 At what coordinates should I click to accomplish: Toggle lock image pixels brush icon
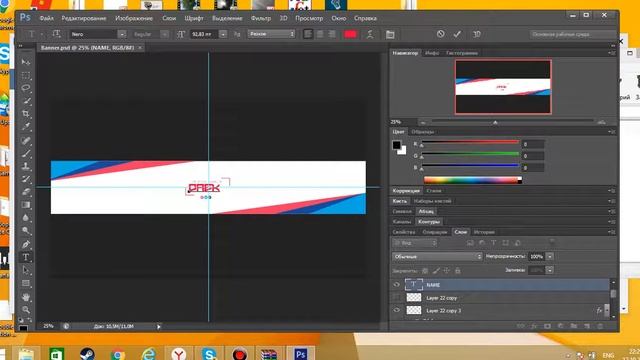[436, 271]
